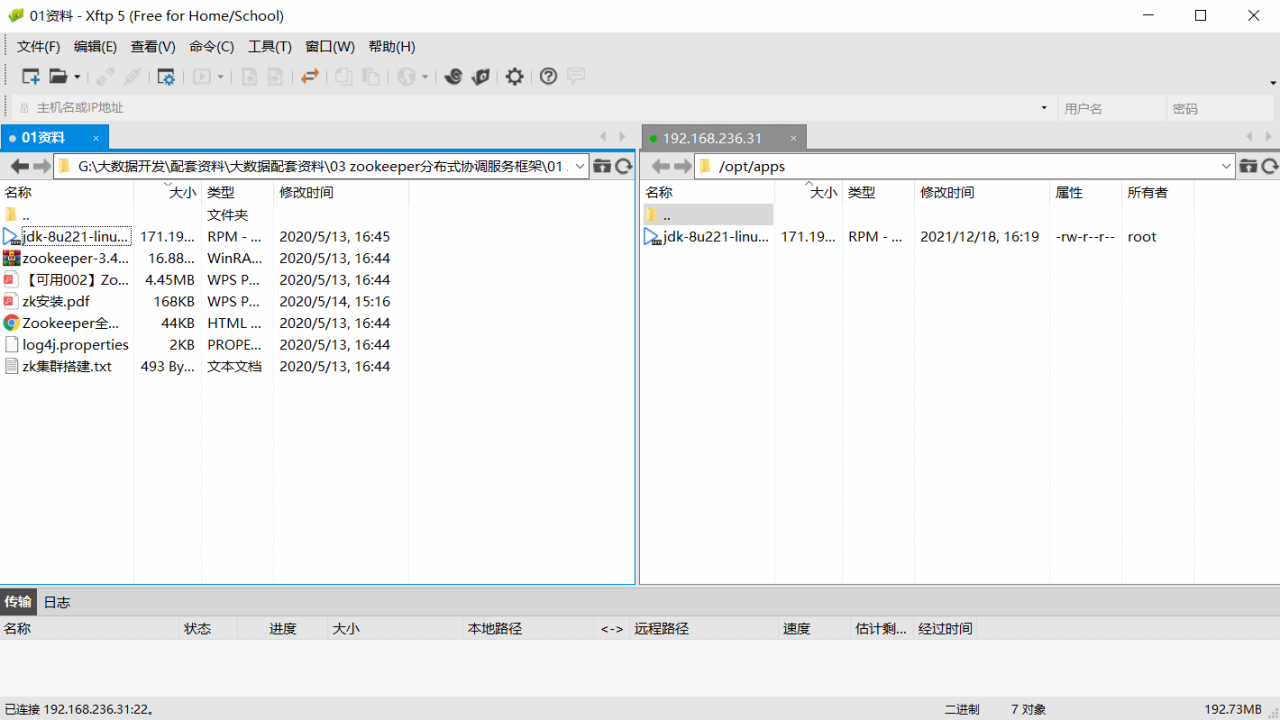Sort remote files by 所有者 column
This screenshot has width=1280, height=720.
(1157, 192)
